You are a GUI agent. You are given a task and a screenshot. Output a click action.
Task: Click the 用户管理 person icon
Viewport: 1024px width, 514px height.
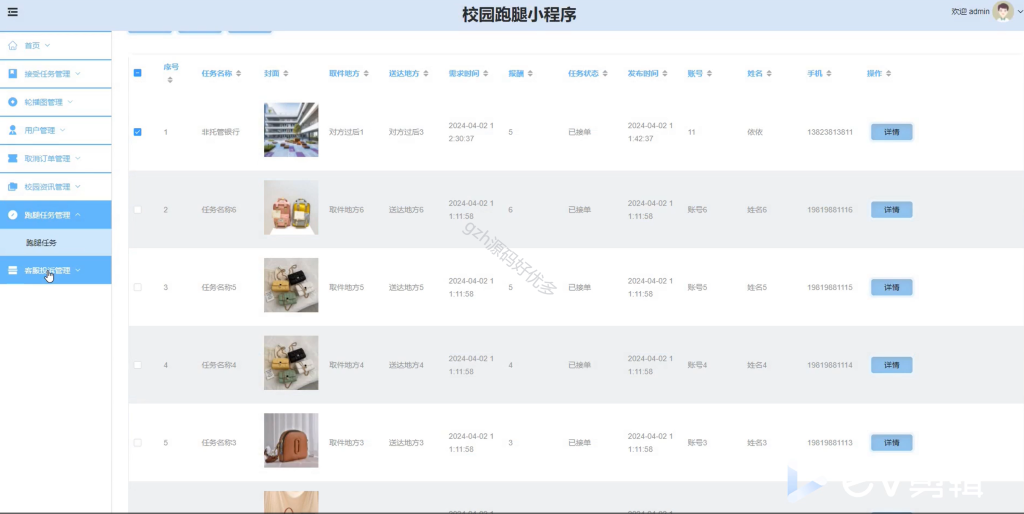[x=12, y=130]
